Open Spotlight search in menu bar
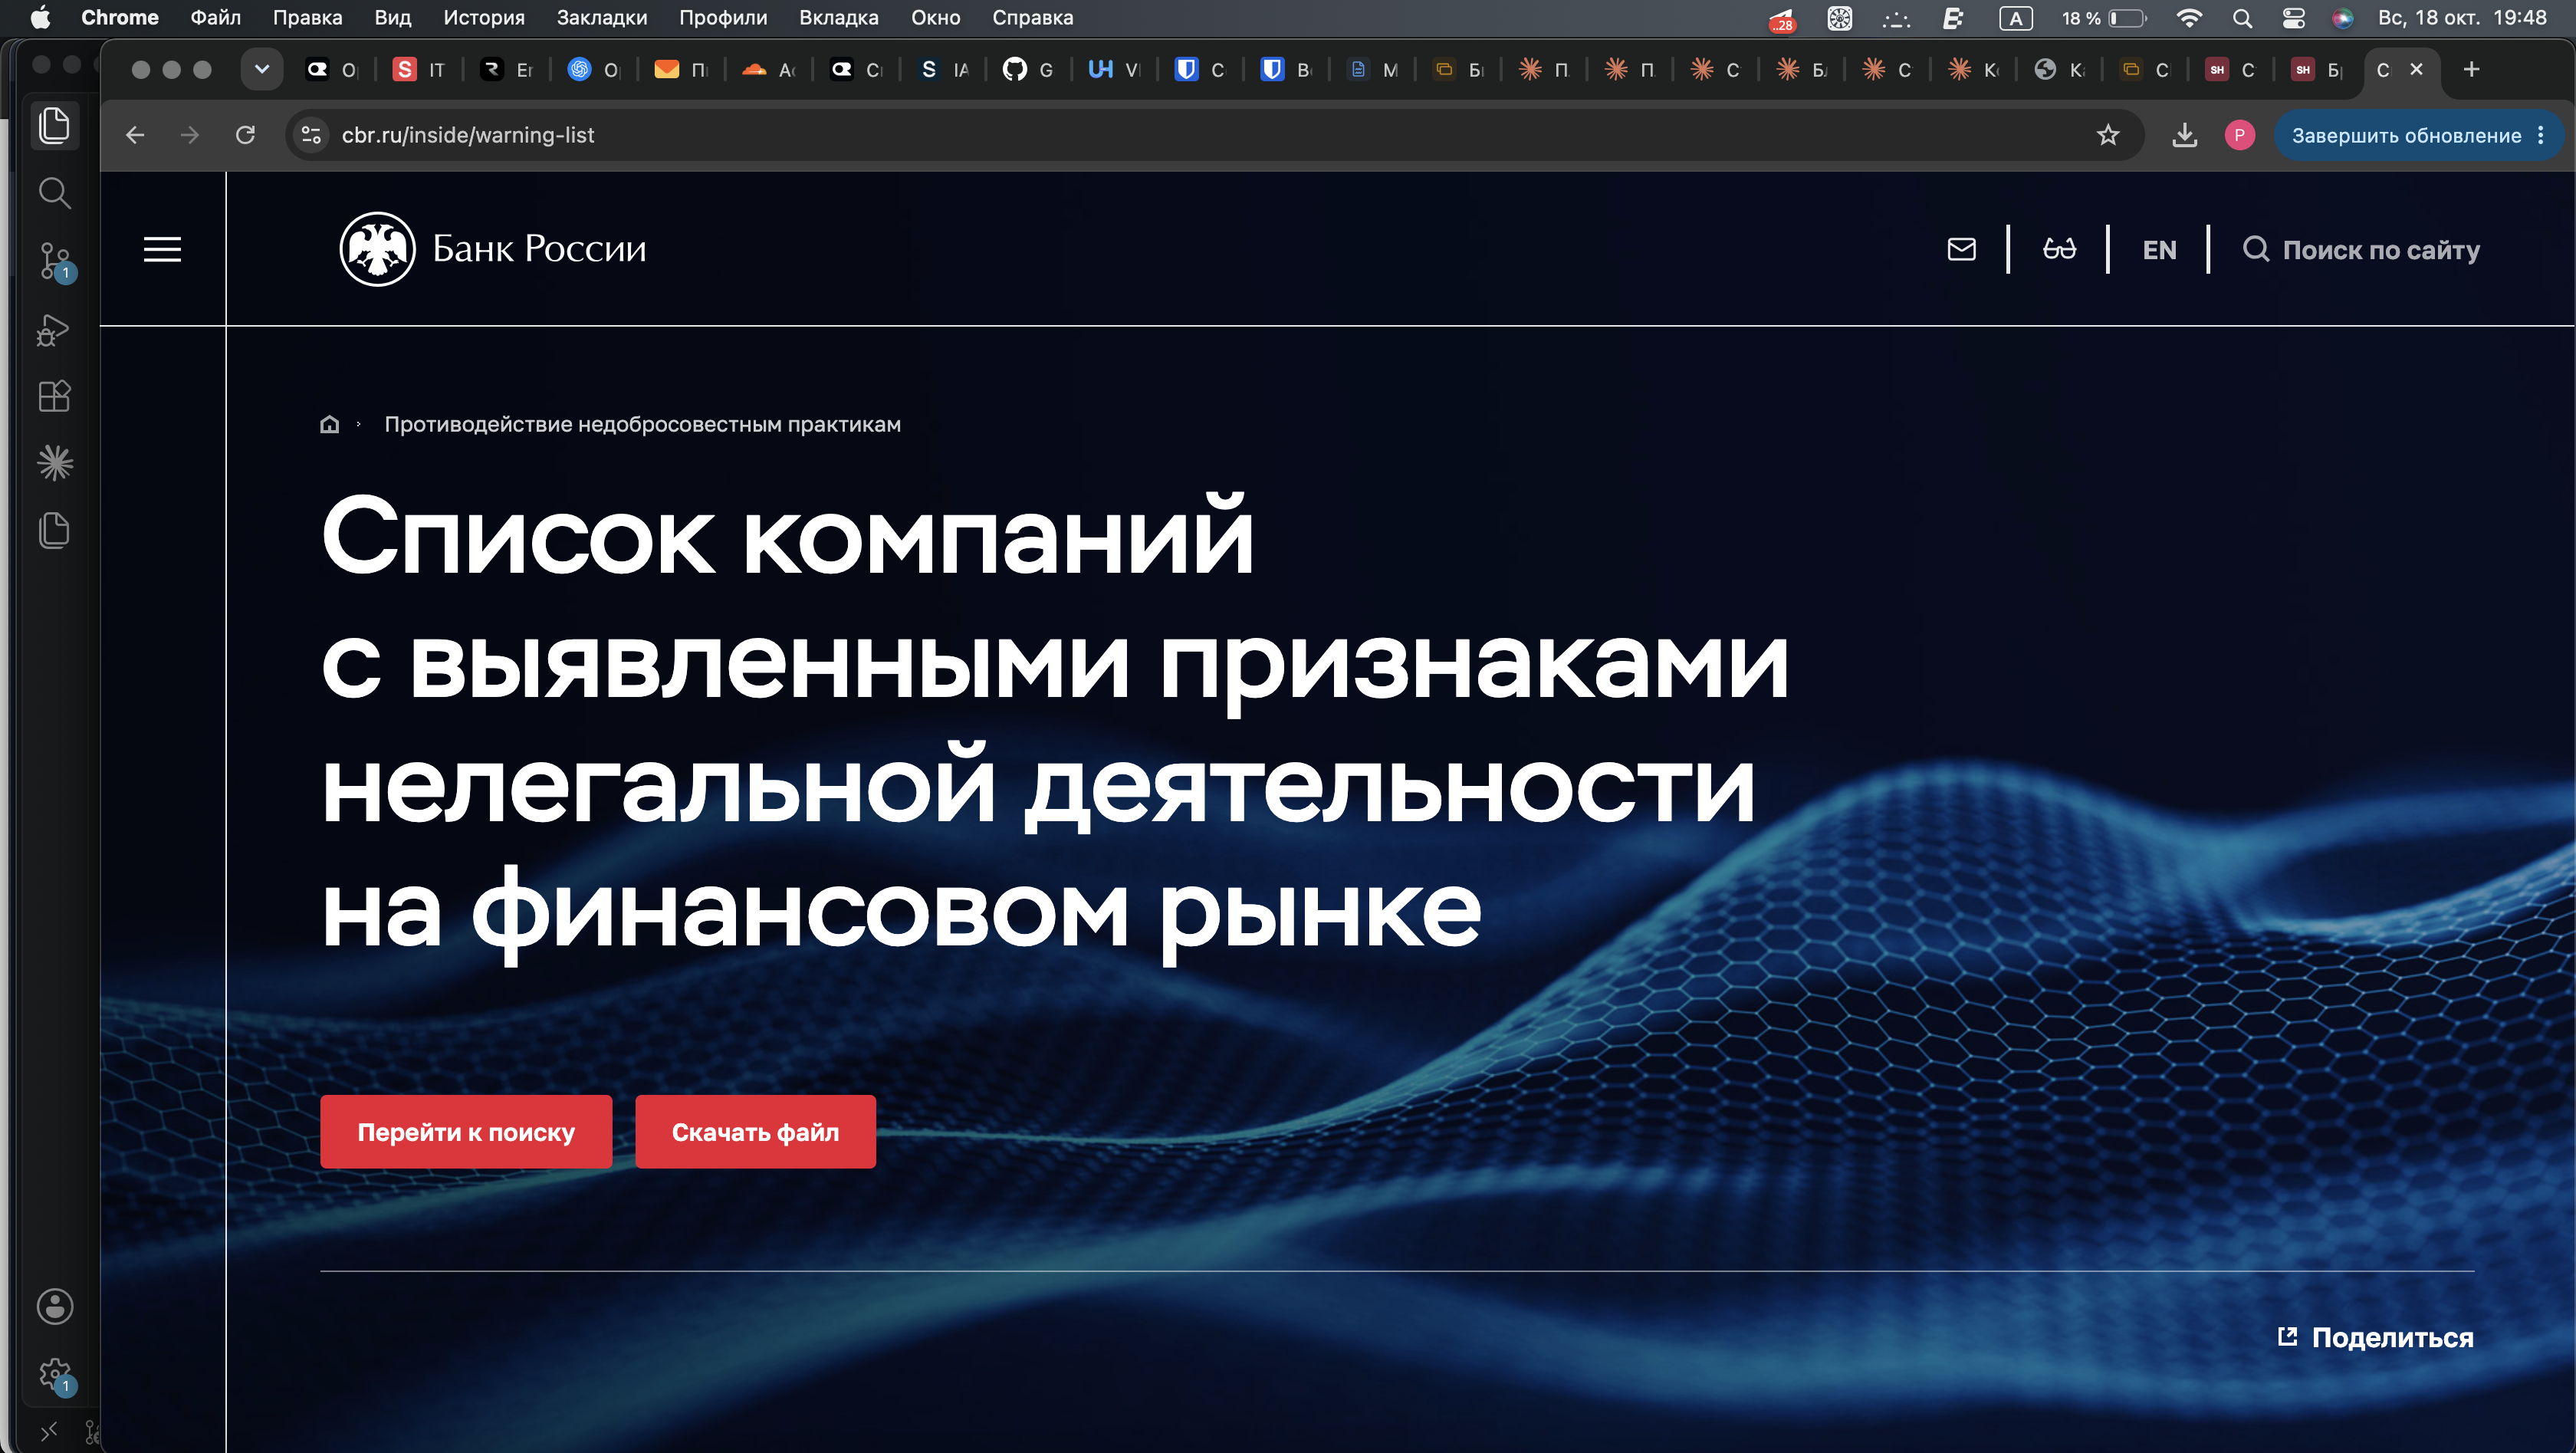Screen dimensions: 2576x1453 [x=2242, y=18]
